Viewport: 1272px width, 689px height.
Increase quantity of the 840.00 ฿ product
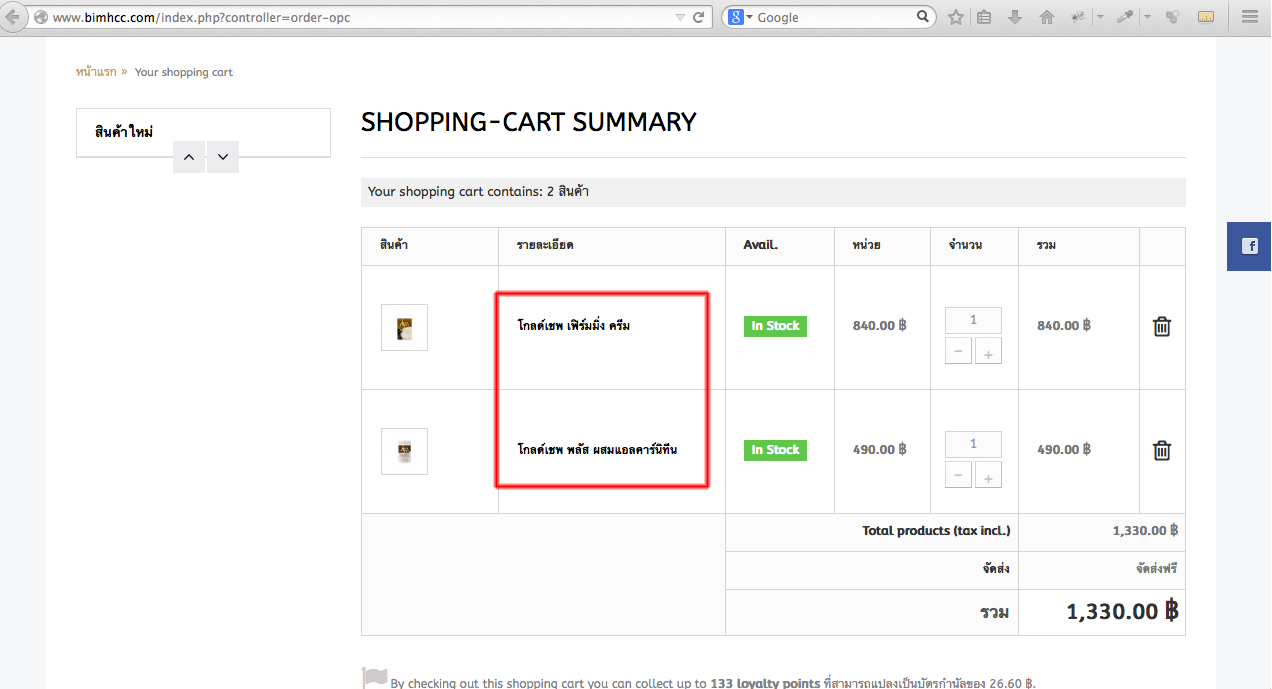click(988, 352)
